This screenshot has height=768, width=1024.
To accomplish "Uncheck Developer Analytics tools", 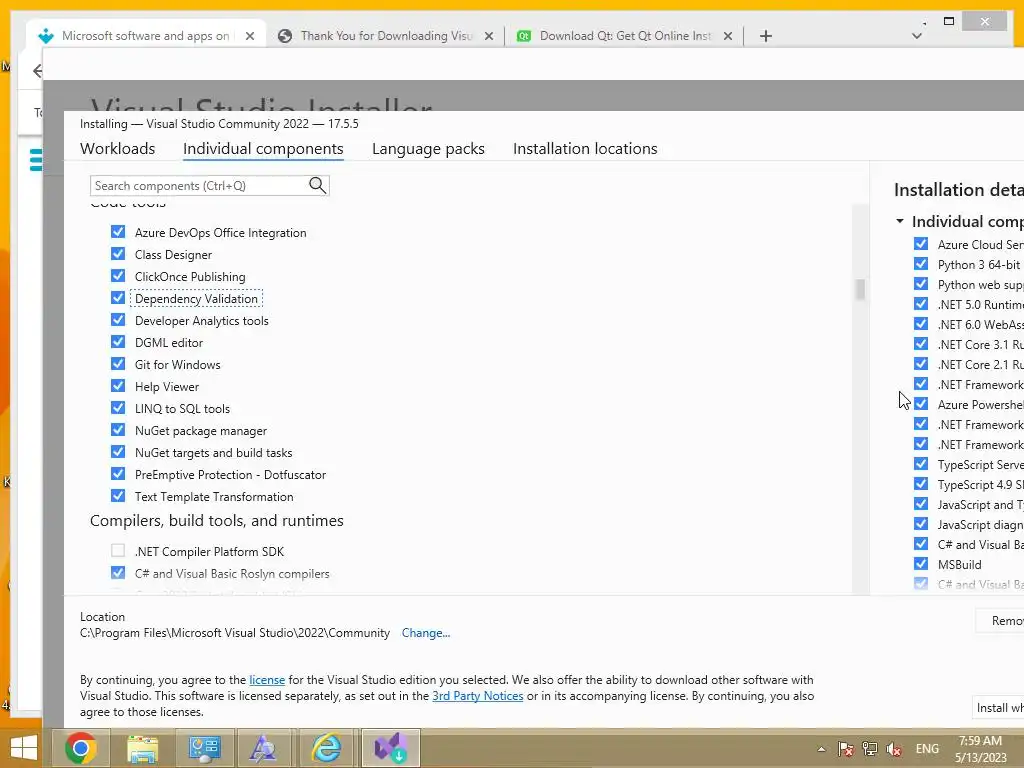I will coord(118,320).
